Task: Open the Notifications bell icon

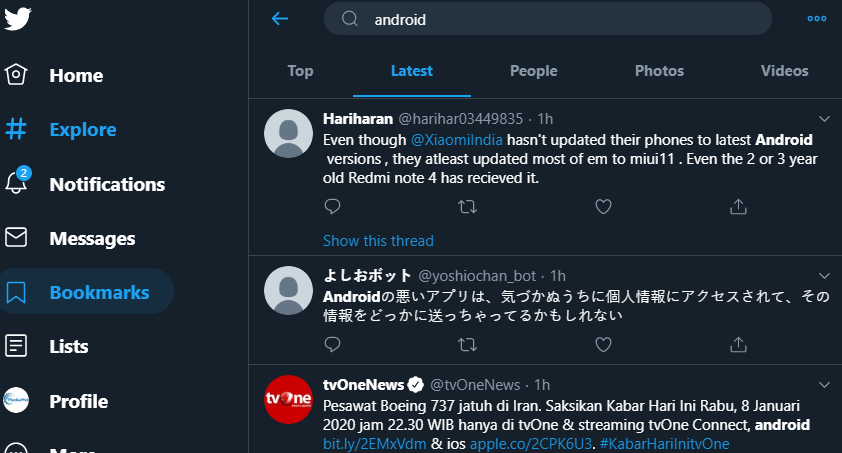Action: (x=17, y=183)
